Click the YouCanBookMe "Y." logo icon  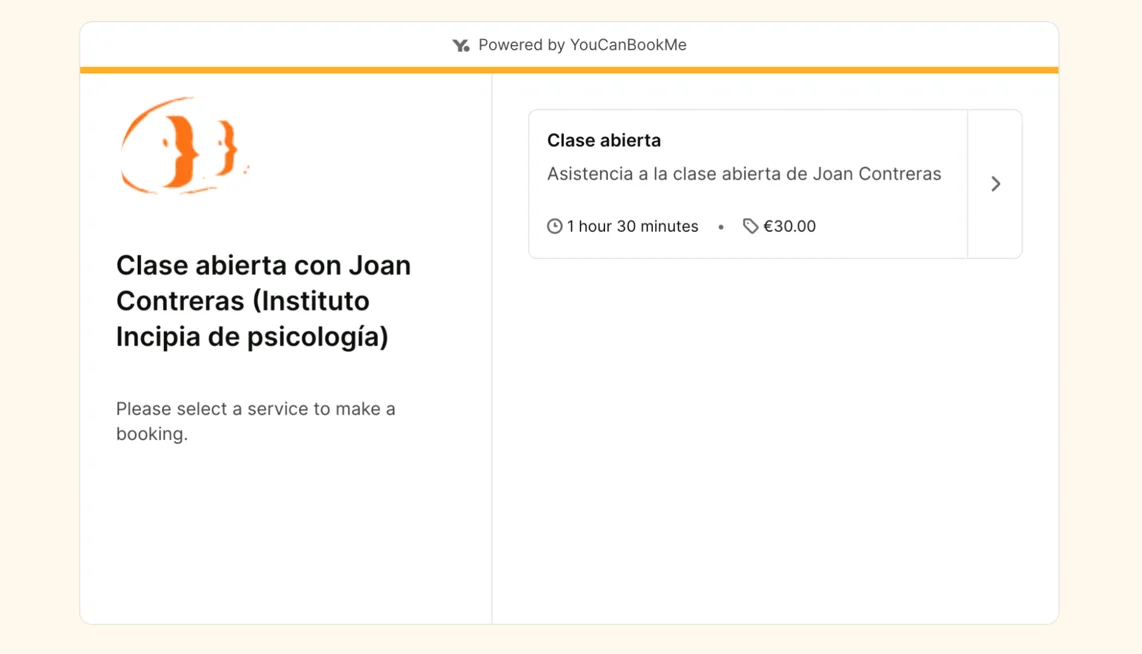461,45
